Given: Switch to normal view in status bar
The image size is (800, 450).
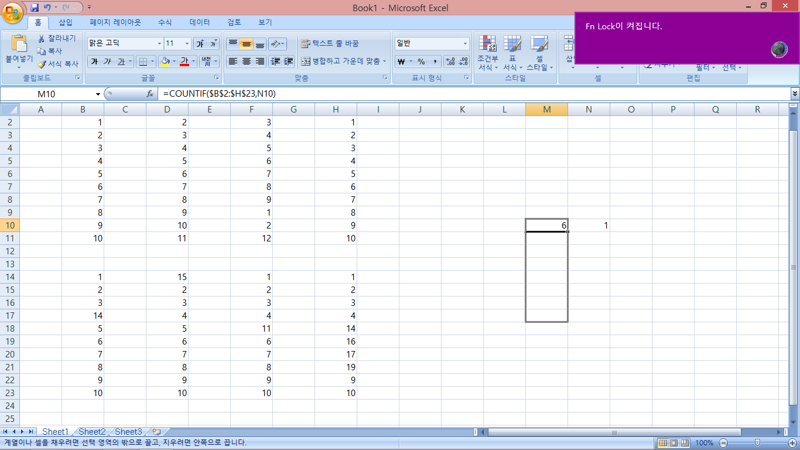Looking at the screenshot, I should 662,443.
